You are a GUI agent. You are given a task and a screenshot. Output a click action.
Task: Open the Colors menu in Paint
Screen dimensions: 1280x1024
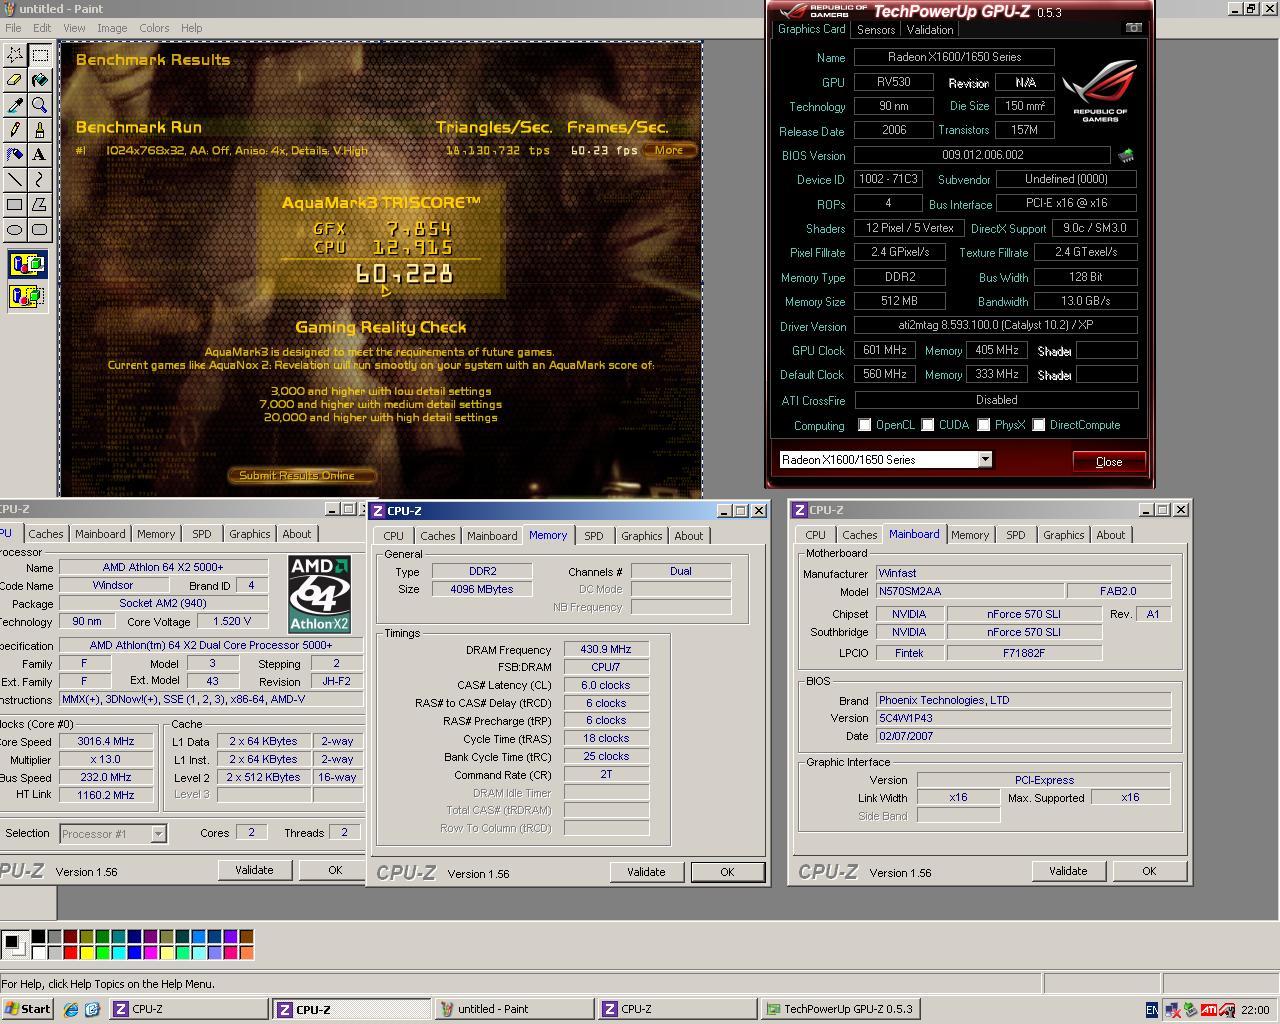pyautogui.click(x=154, y=28)
